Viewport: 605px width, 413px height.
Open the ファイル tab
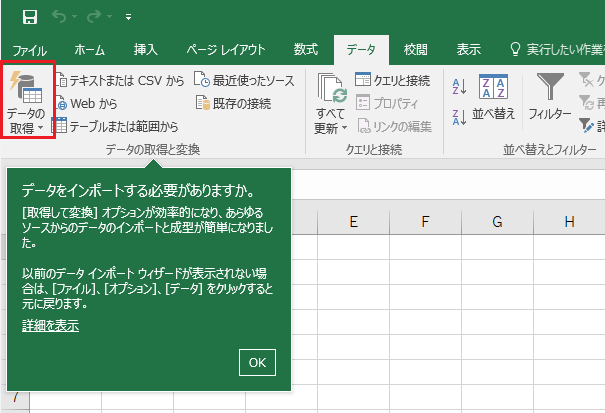tap(29, 50)
